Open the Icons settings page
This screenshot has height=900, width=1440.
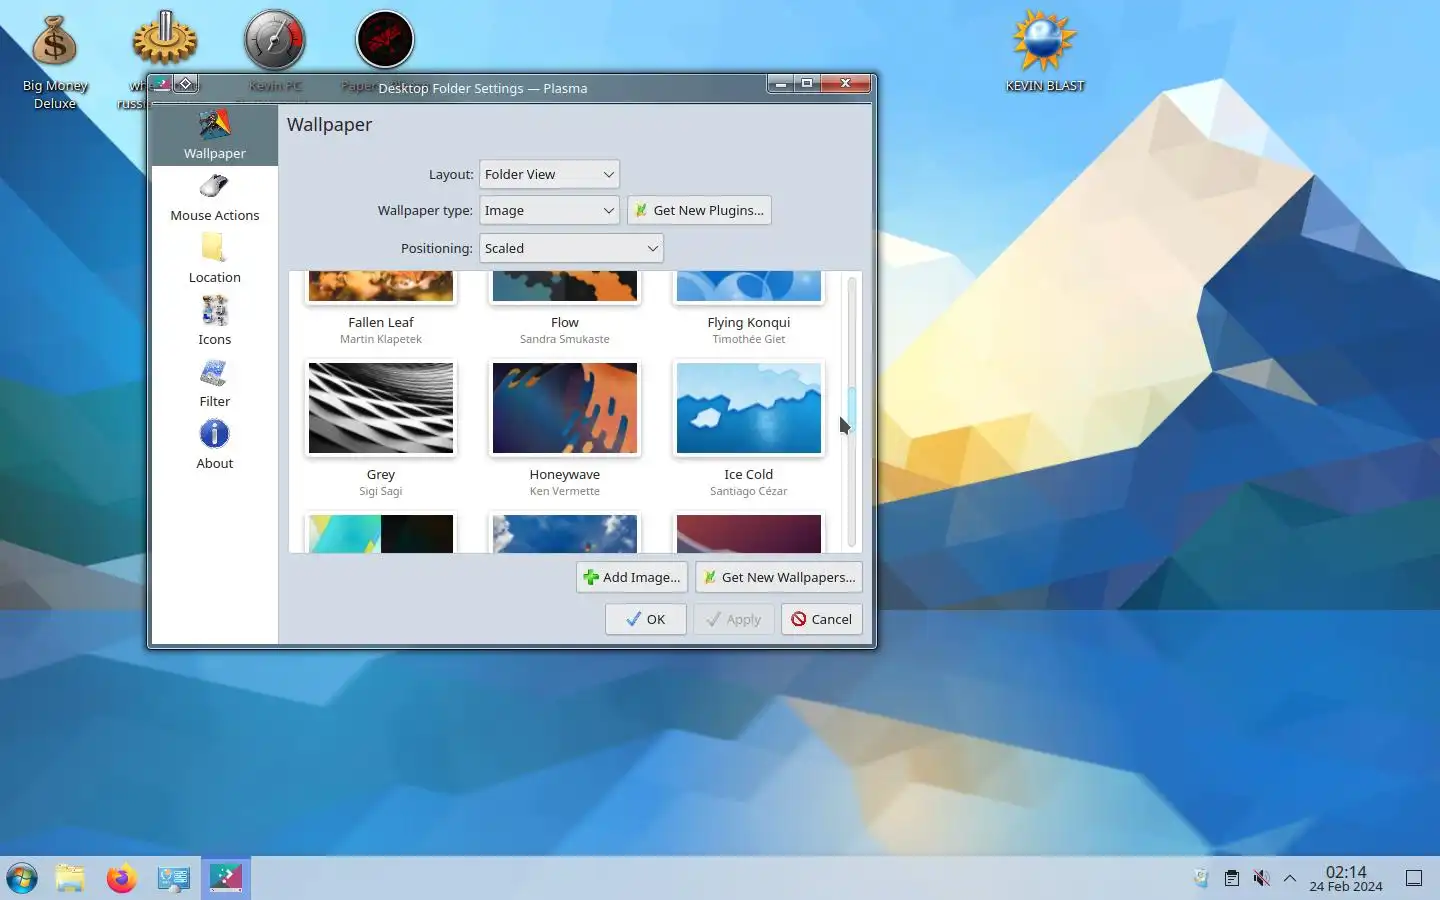tap(214, 321)
